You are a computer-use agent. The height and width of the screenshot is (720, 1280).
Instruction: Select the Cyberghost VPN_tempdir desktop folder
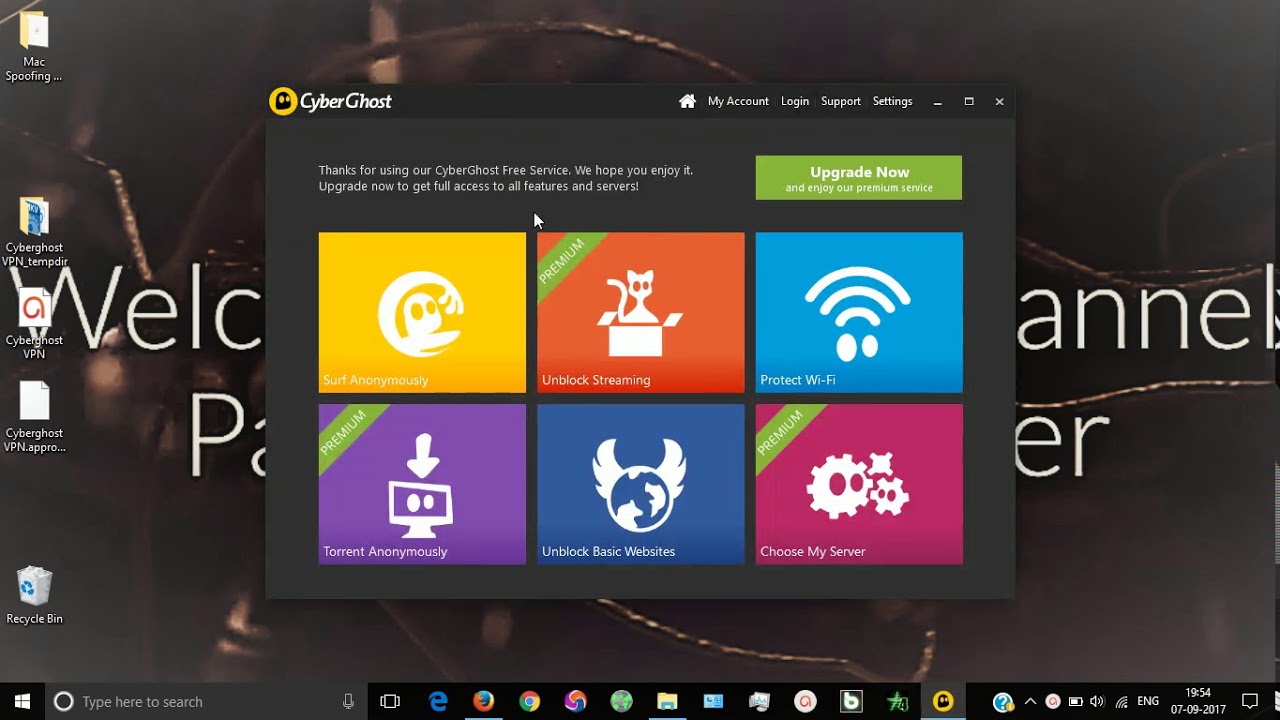point(34,232)
